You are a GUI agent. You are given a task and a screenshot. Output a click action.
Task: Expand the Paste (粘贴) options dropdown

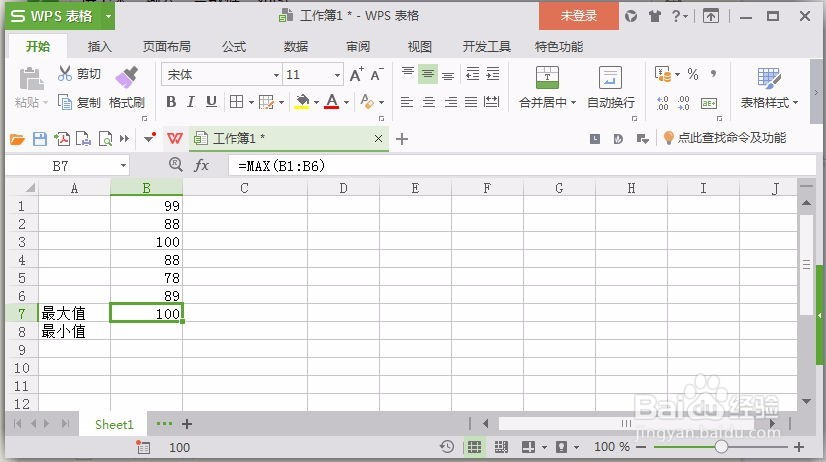(x=45, y=102)
